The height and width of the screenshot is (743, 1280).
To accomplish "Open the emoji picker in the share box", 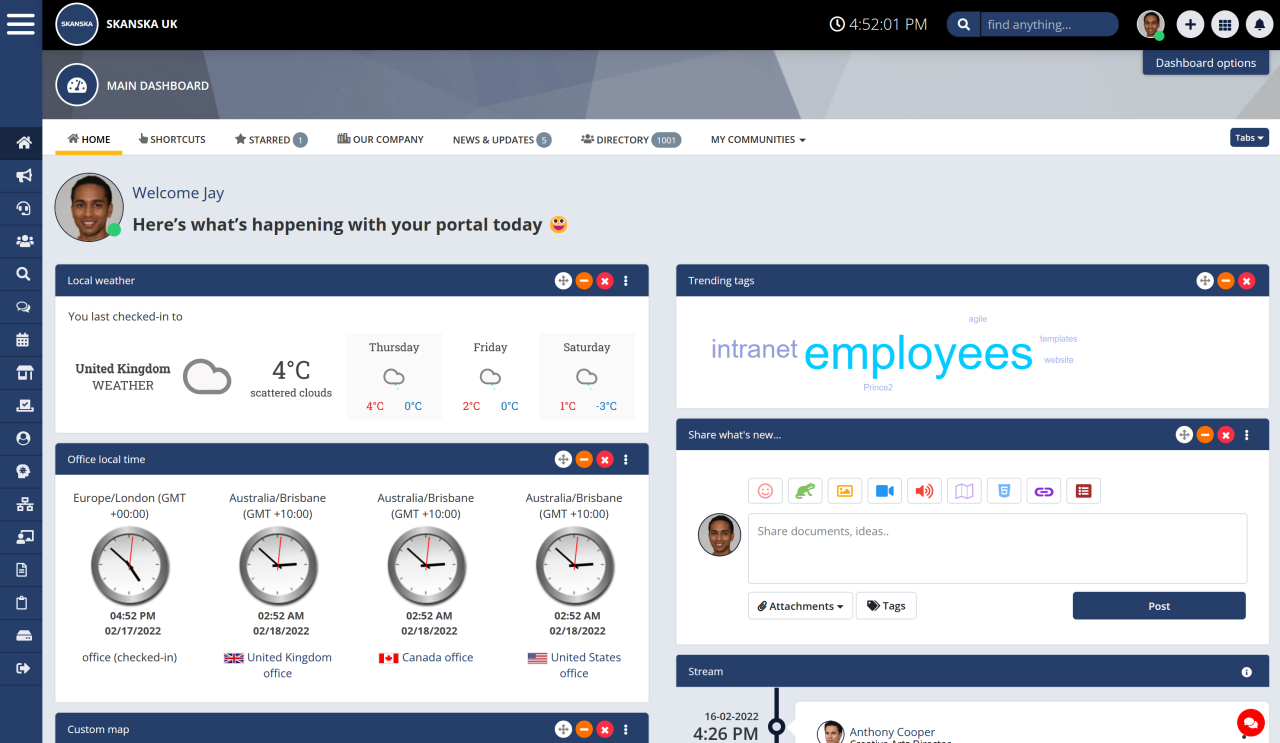I will [x=765, y=491].
